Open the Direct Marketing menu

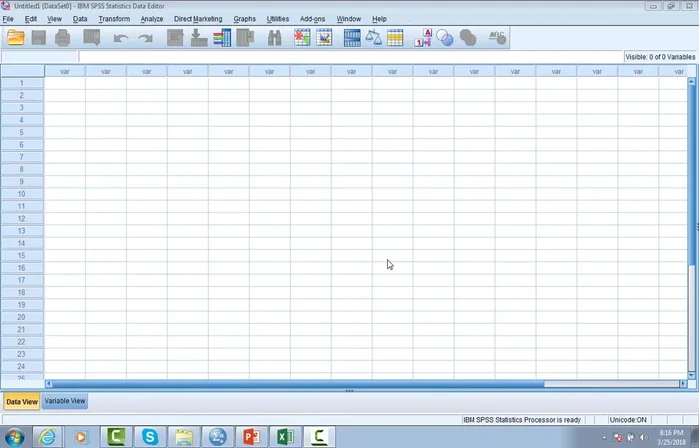click(x=198, y=19)
